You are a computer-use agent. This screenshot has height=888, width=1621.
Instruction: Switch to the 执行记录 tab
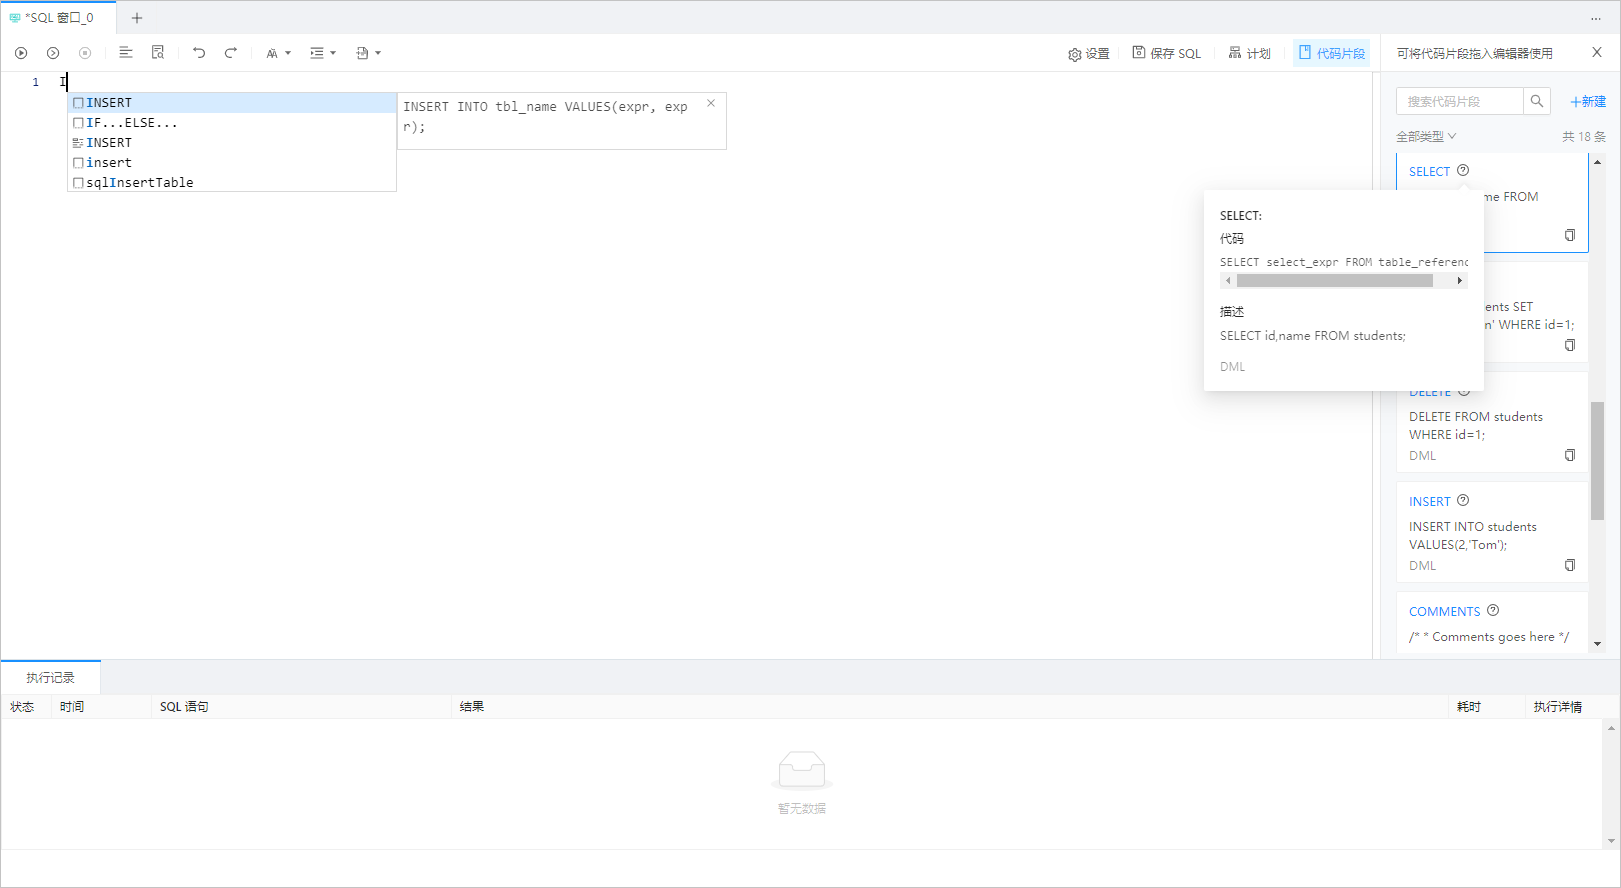click(x=50, y=677)
